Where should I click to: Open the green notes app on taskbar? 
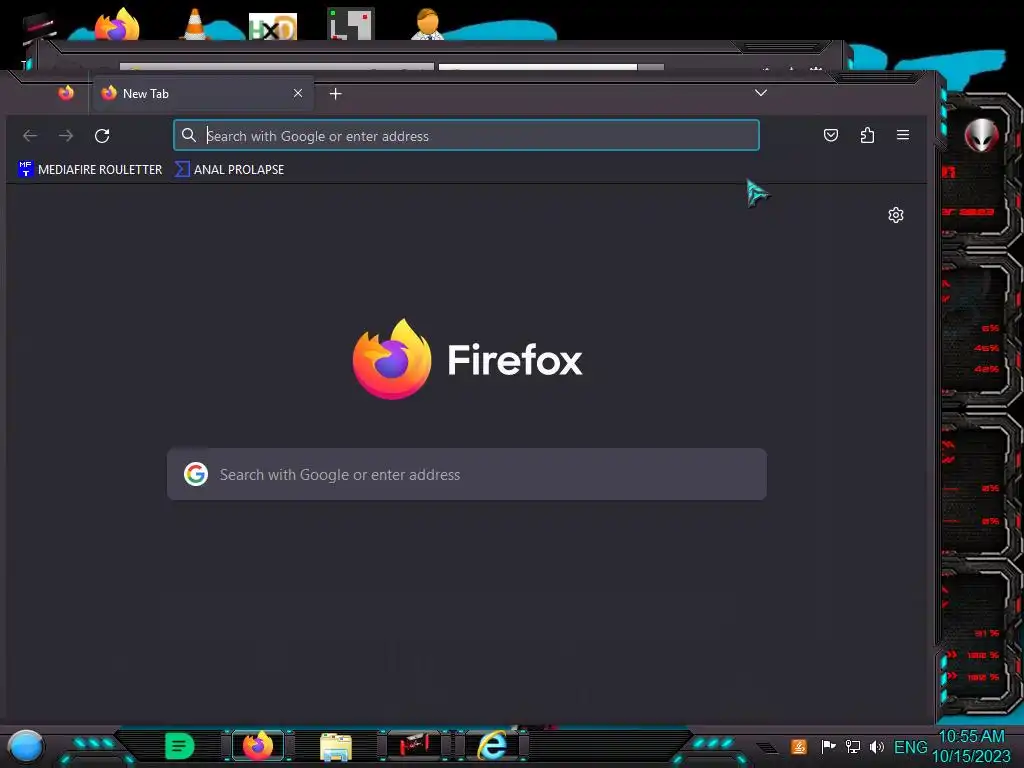(x=180, y=746)
